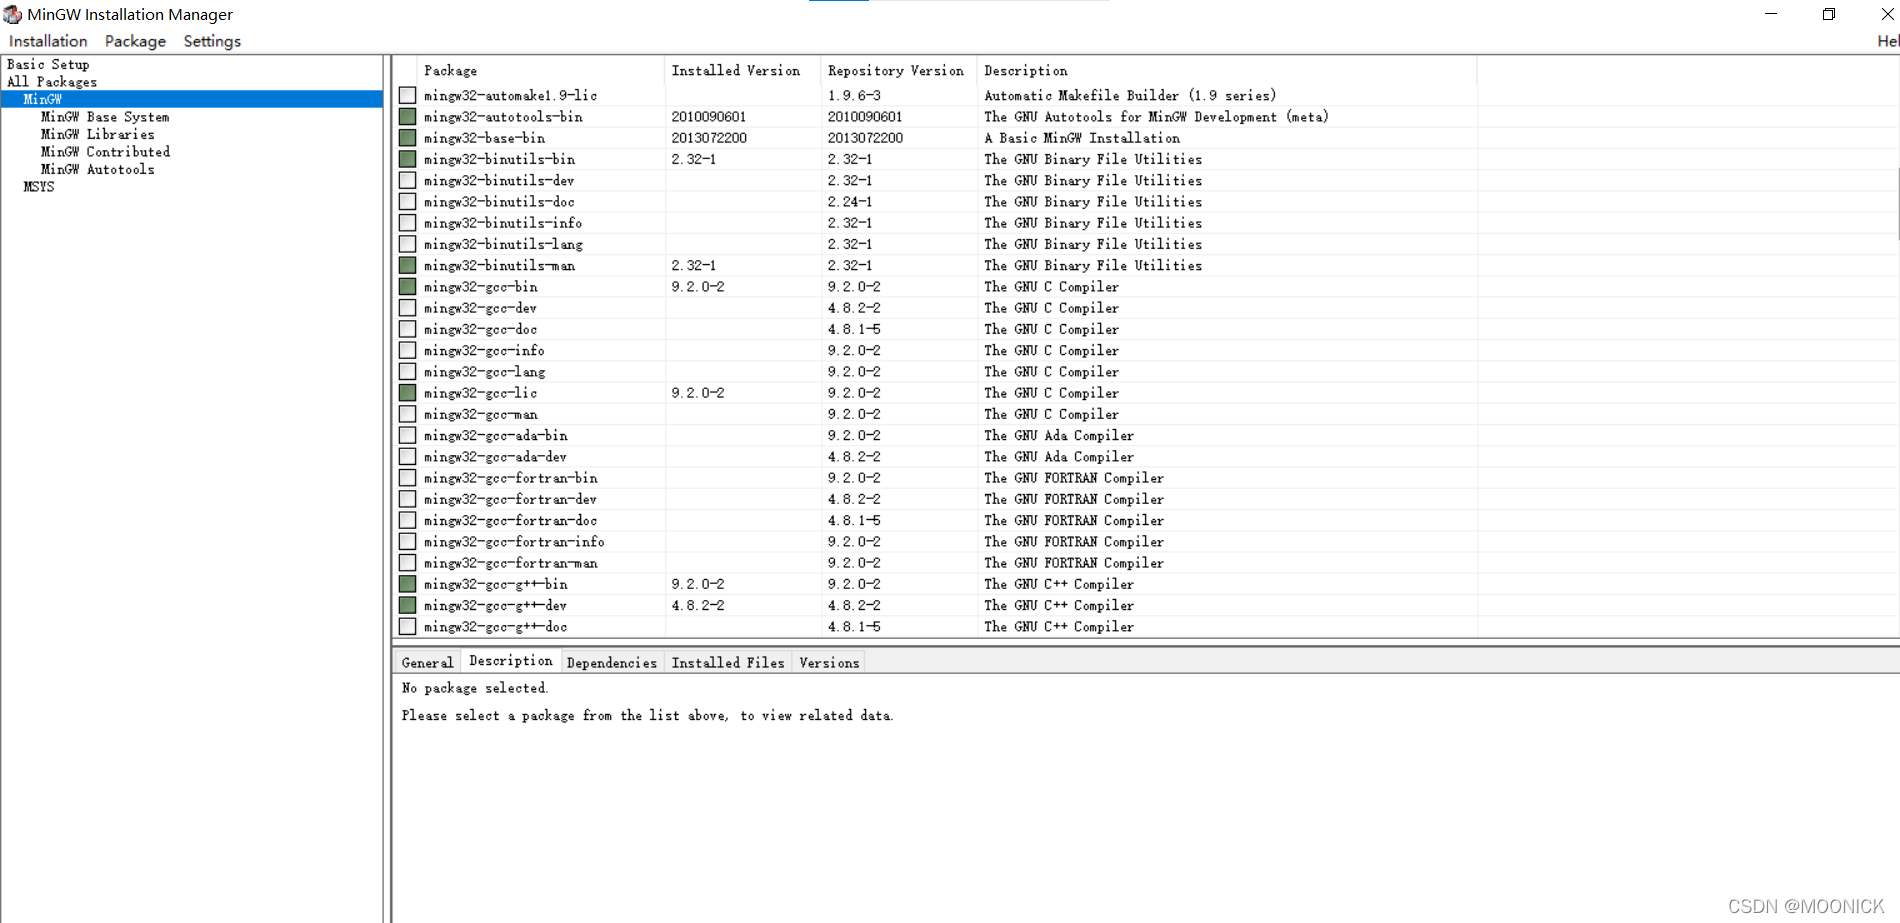Switch to the Description tab
The width and height of the screenshot is (1900, 923).
click(511, 661)
